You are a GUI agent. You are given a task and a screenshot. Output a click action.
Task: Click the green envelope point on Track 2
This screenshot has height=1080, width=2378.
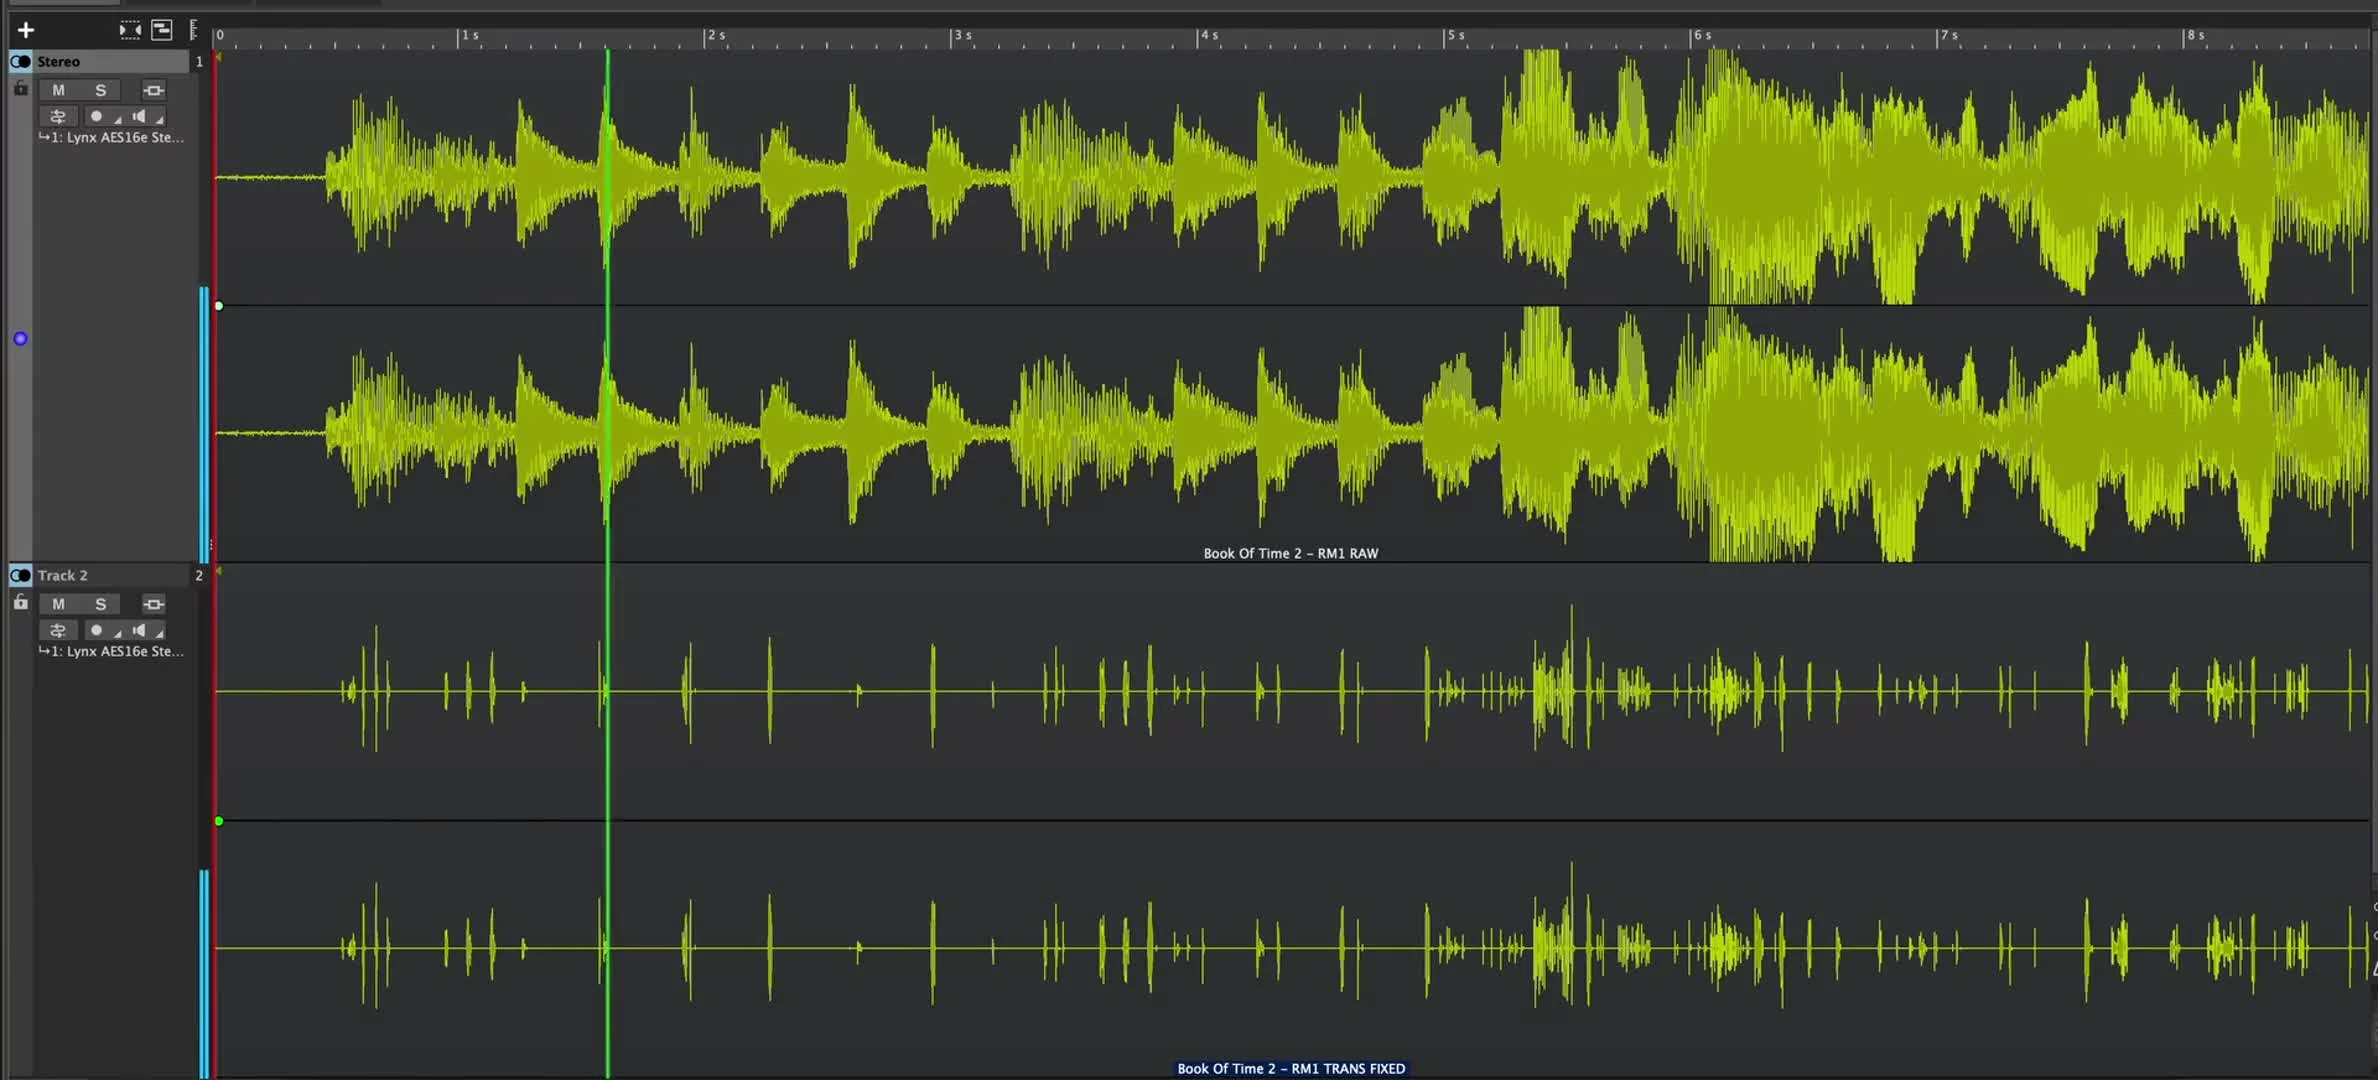(218, 821)
